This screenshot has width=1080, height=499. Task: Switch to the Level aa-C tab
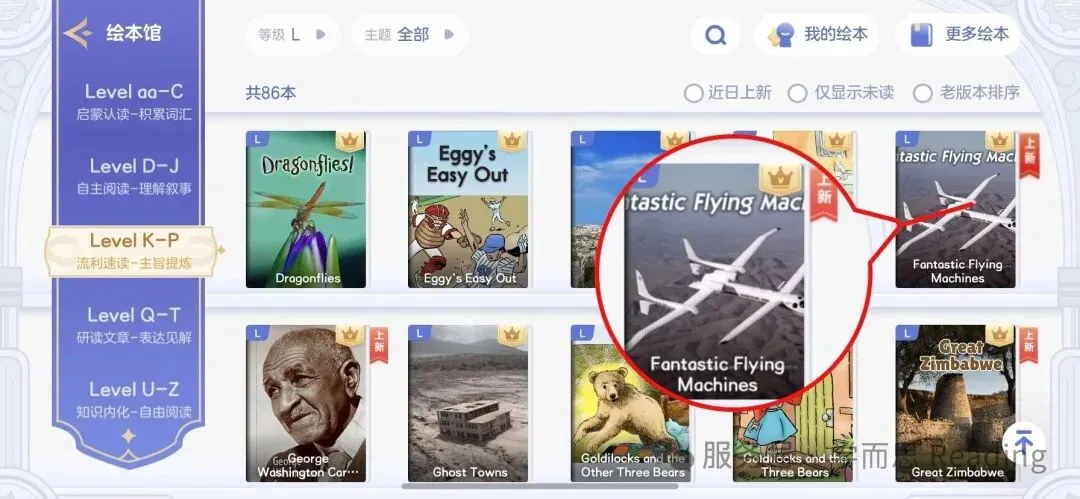point(134,102)
